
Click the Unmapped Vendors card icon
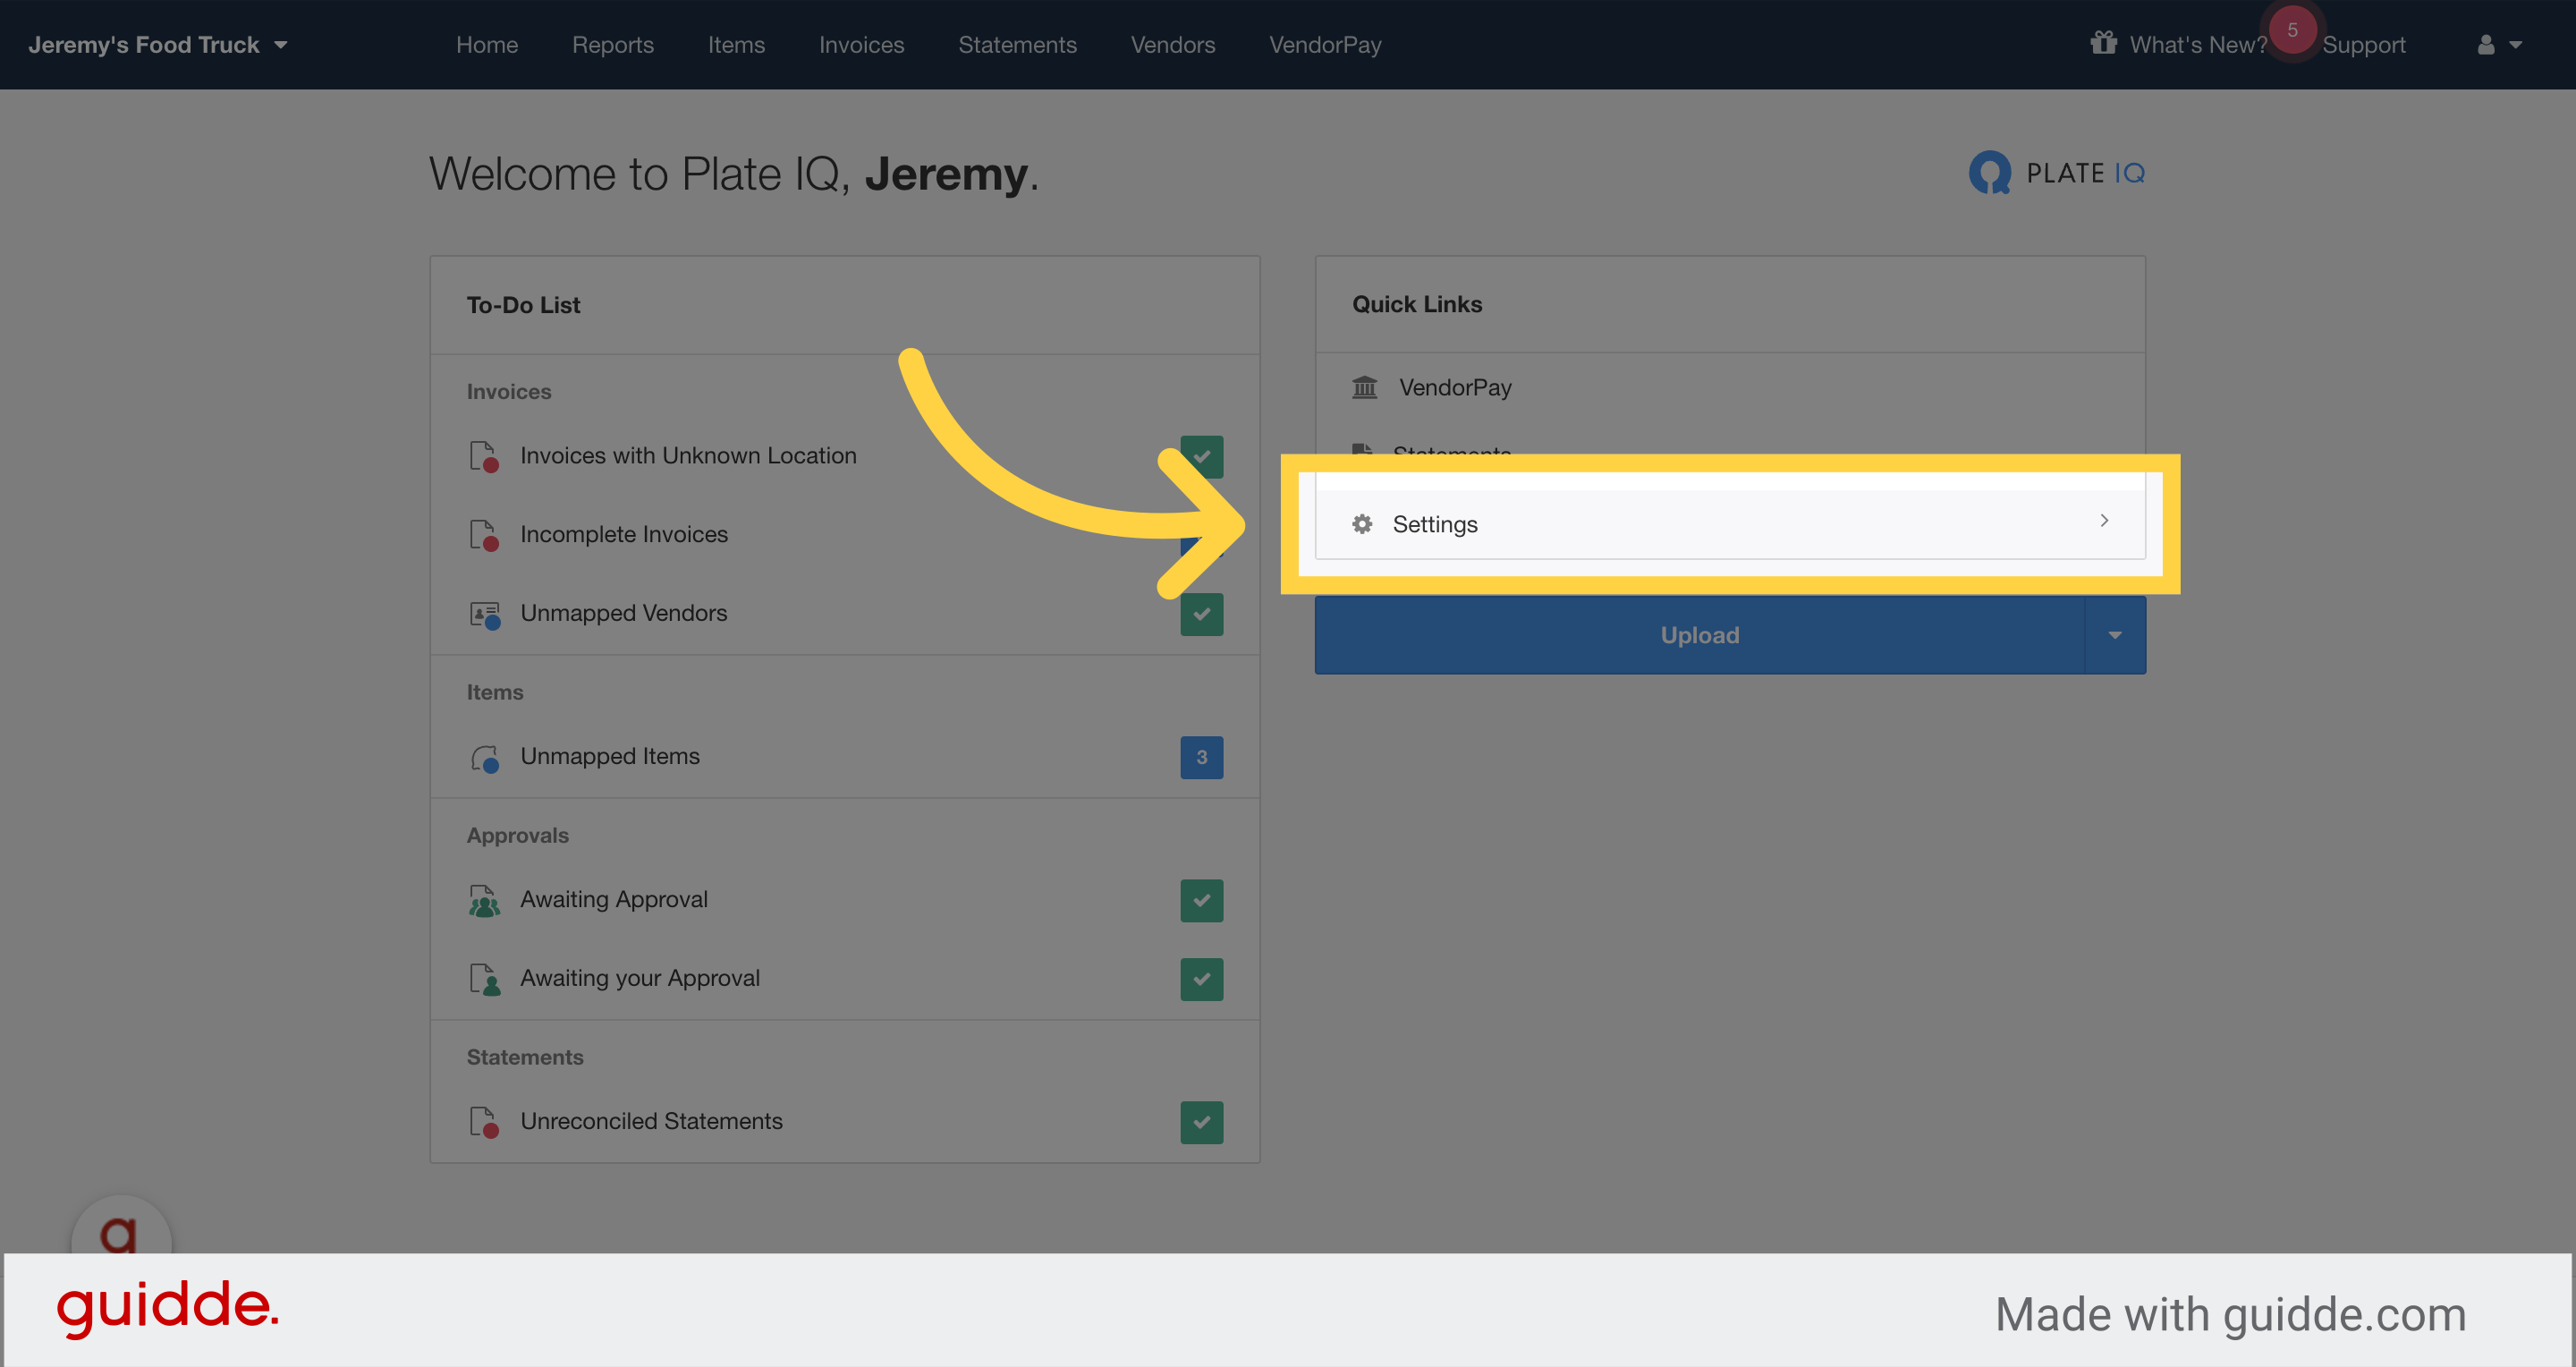[x=485, y=615]
